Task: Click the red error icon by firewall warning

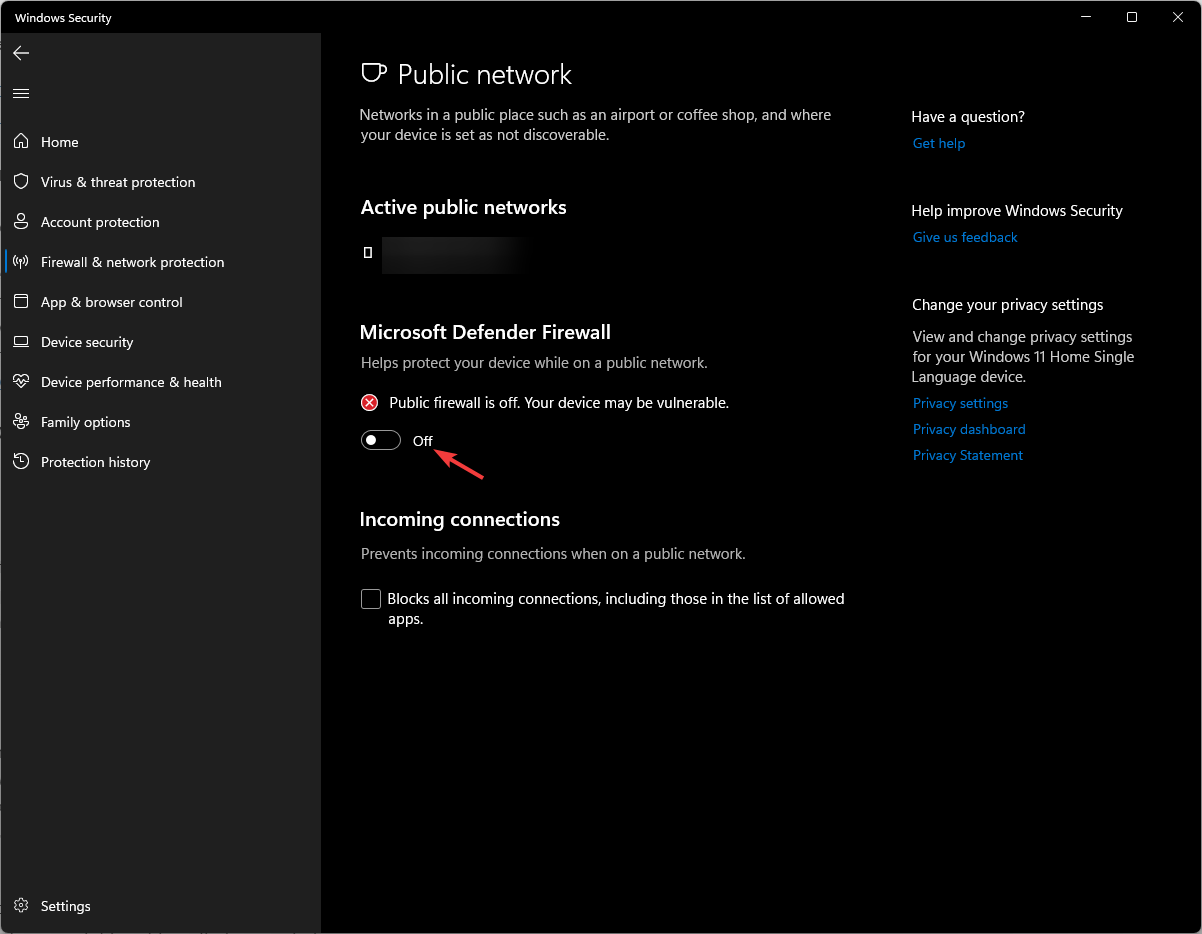Action: coord(370,403)
